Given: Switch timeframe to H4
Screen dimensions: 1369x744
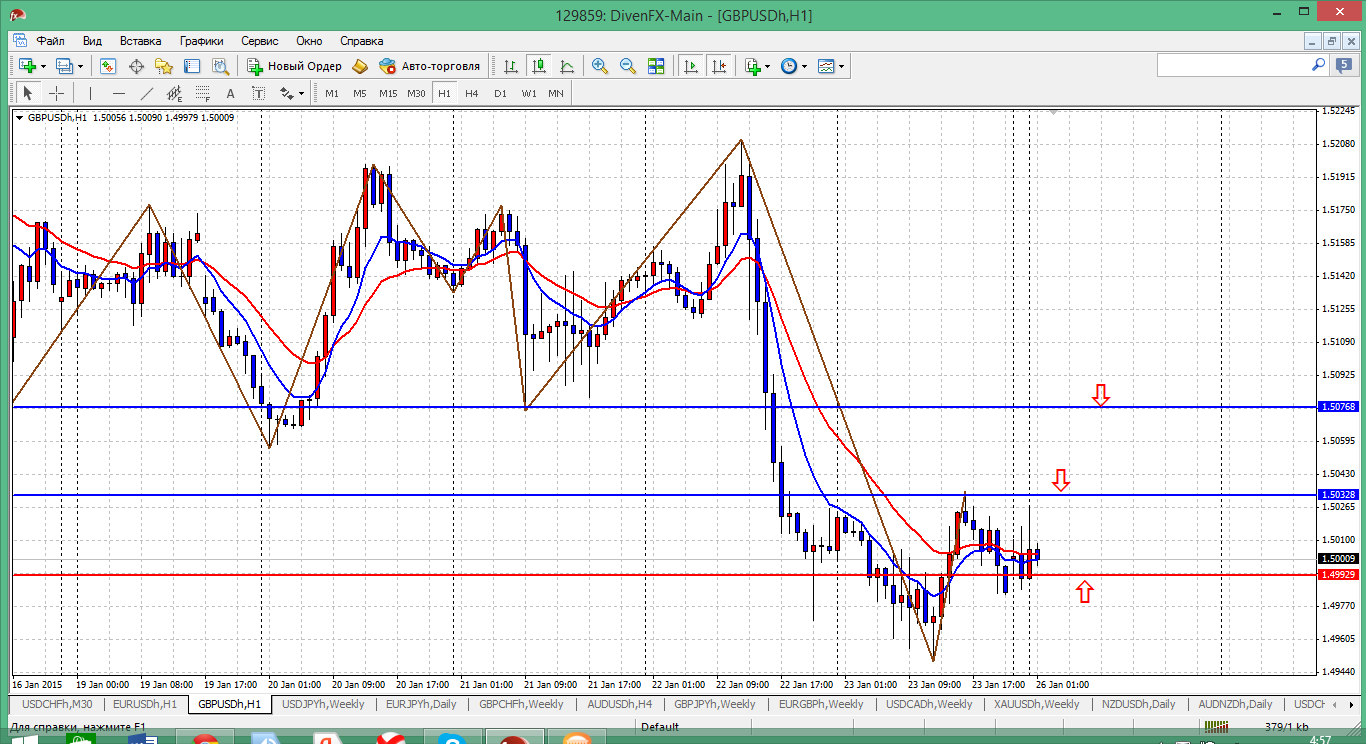Looking at the screenshot, I should point(472,93).
